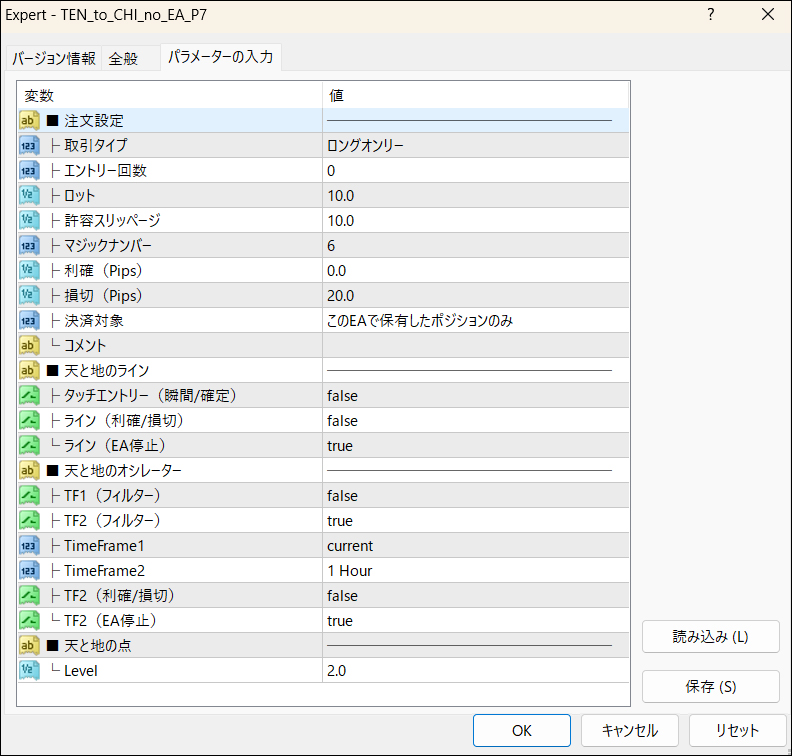Toggle タッチエントリー false value
Viewport: 792px width, 756px height.
tap(475, 395)
